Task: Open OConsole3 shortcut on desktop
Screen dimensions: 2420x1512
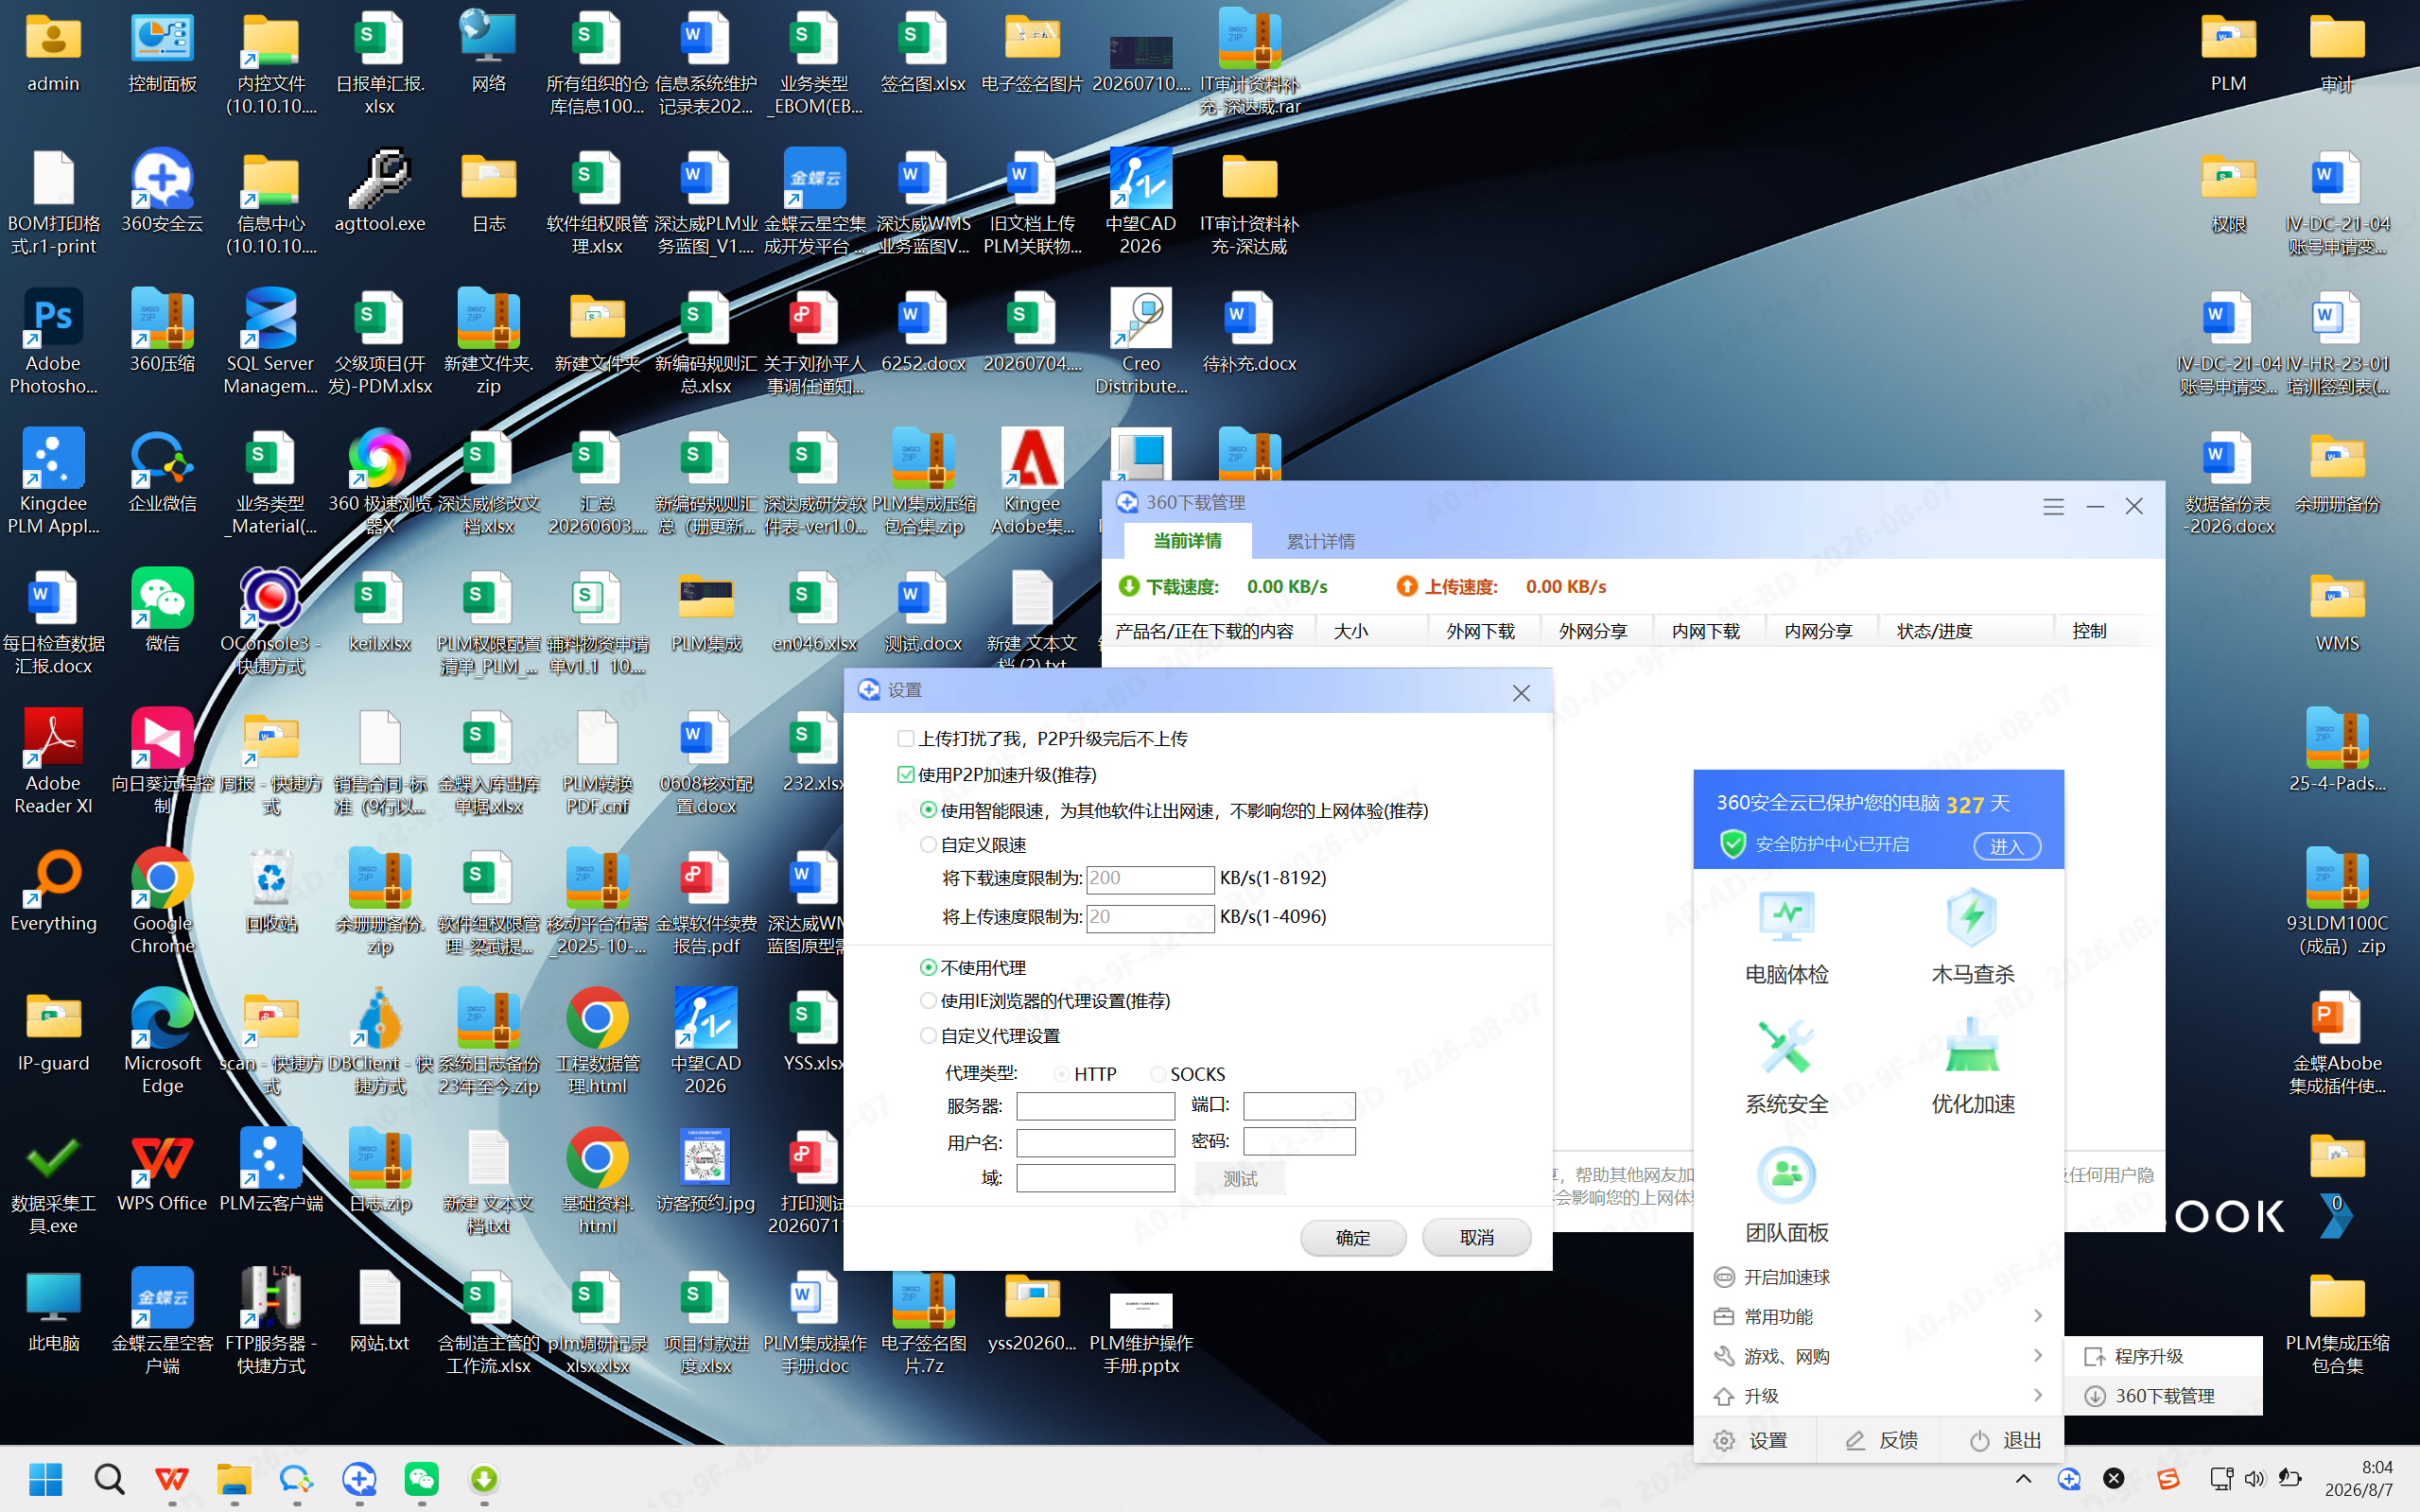Action: 270,621
